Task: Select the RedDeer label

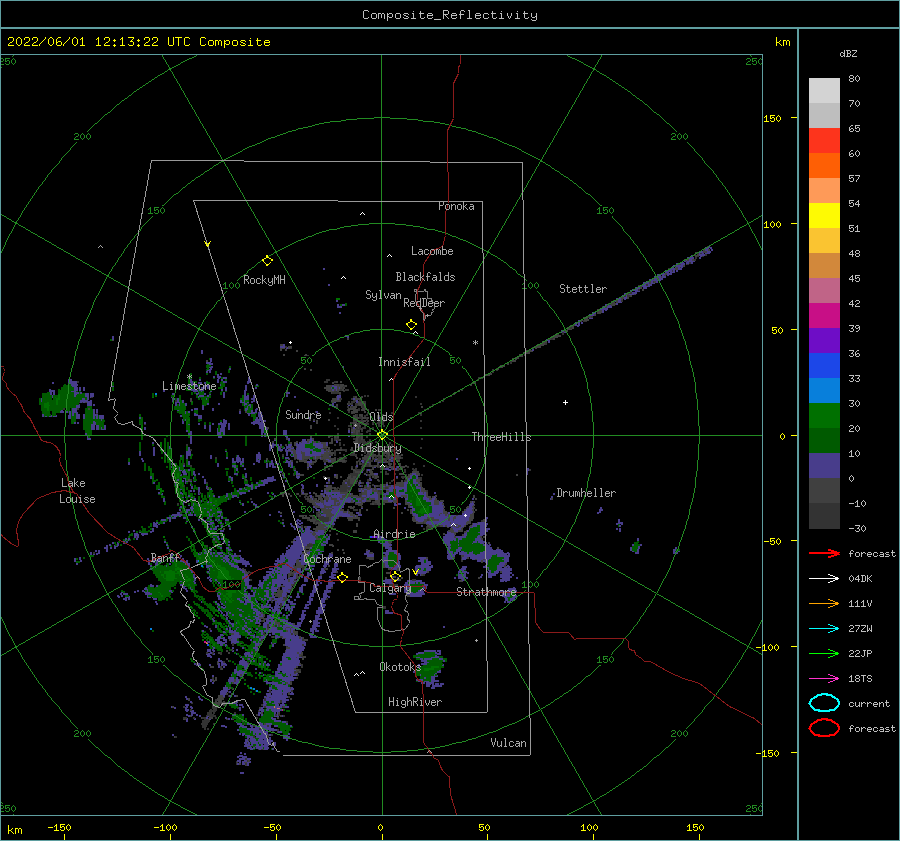Action: pyautogui.click(x=424, y=303)
